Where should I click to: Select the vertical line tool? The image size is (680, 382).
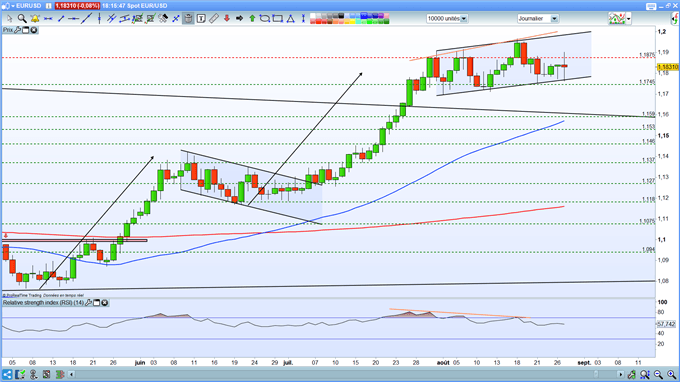[99, 19]
